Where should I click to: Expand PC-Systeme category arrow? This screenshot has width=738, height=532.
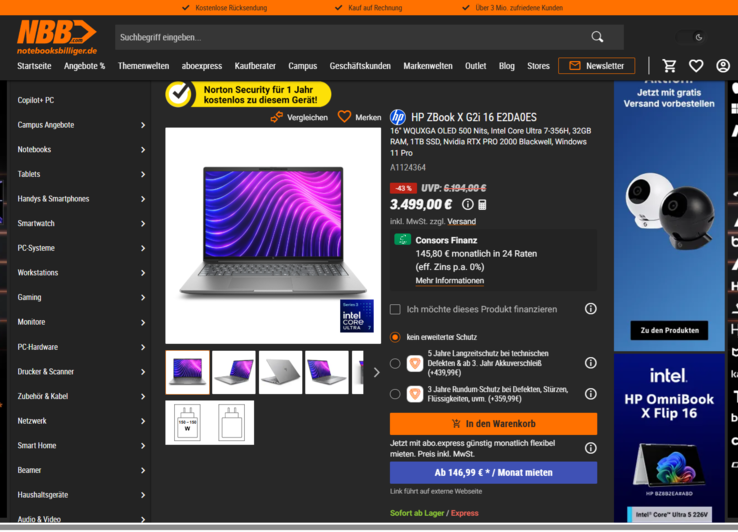pos(143,248)
